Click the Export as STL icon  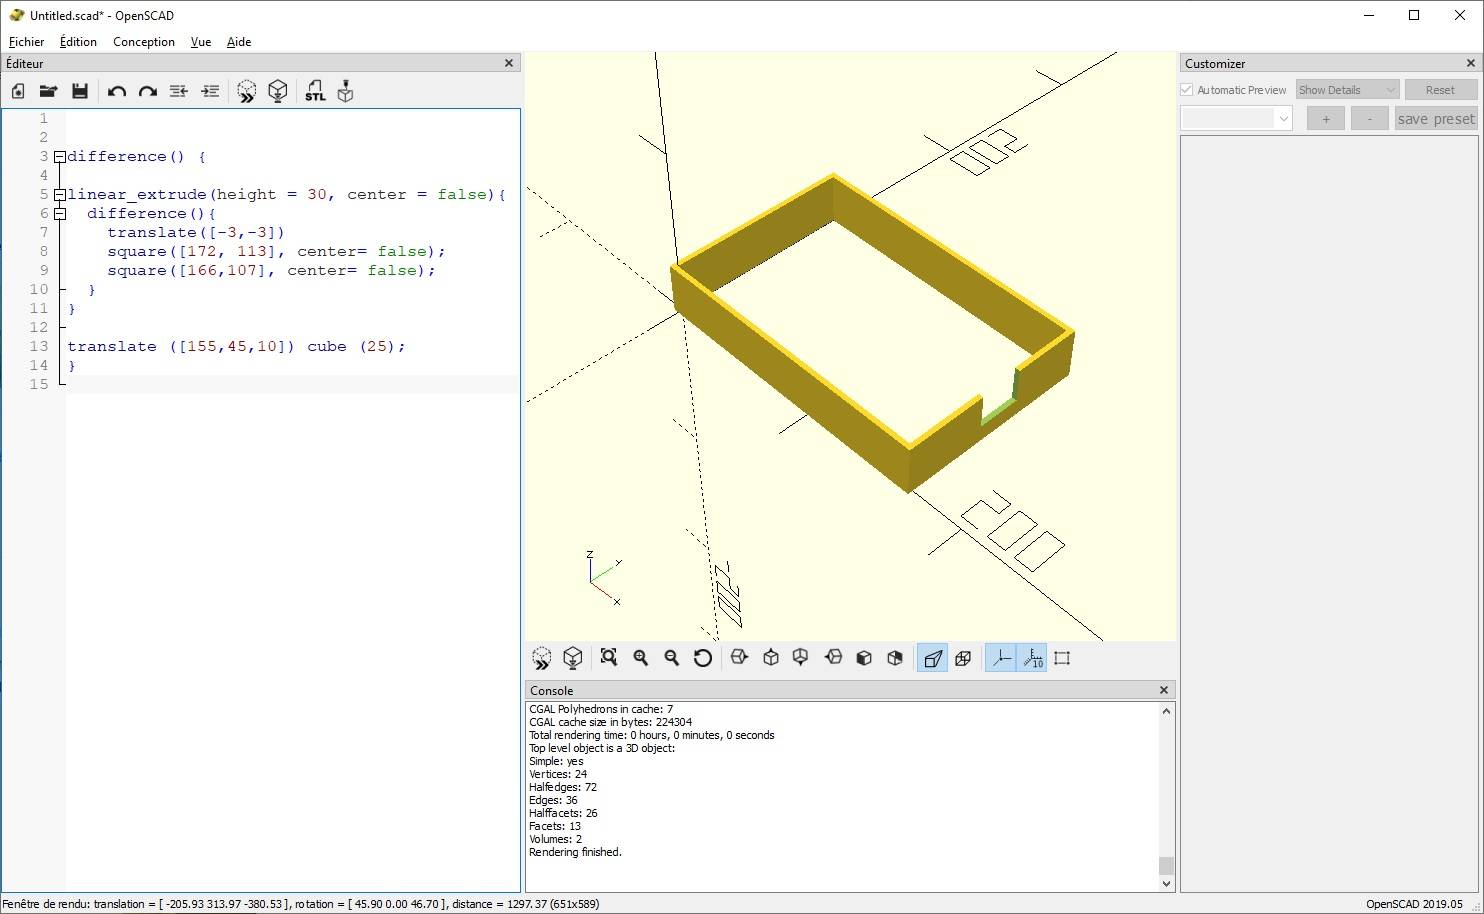tap(315, 92)
